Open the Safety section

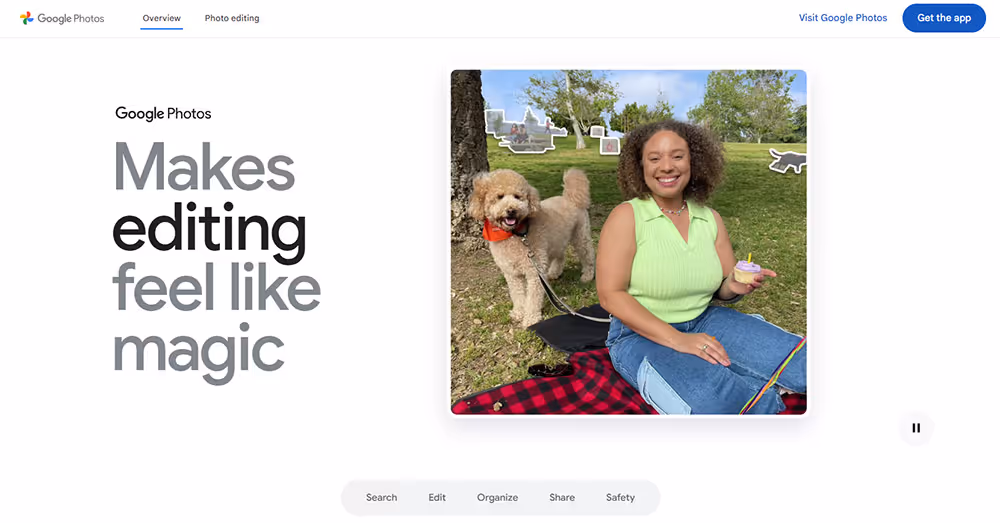[620, 497]
